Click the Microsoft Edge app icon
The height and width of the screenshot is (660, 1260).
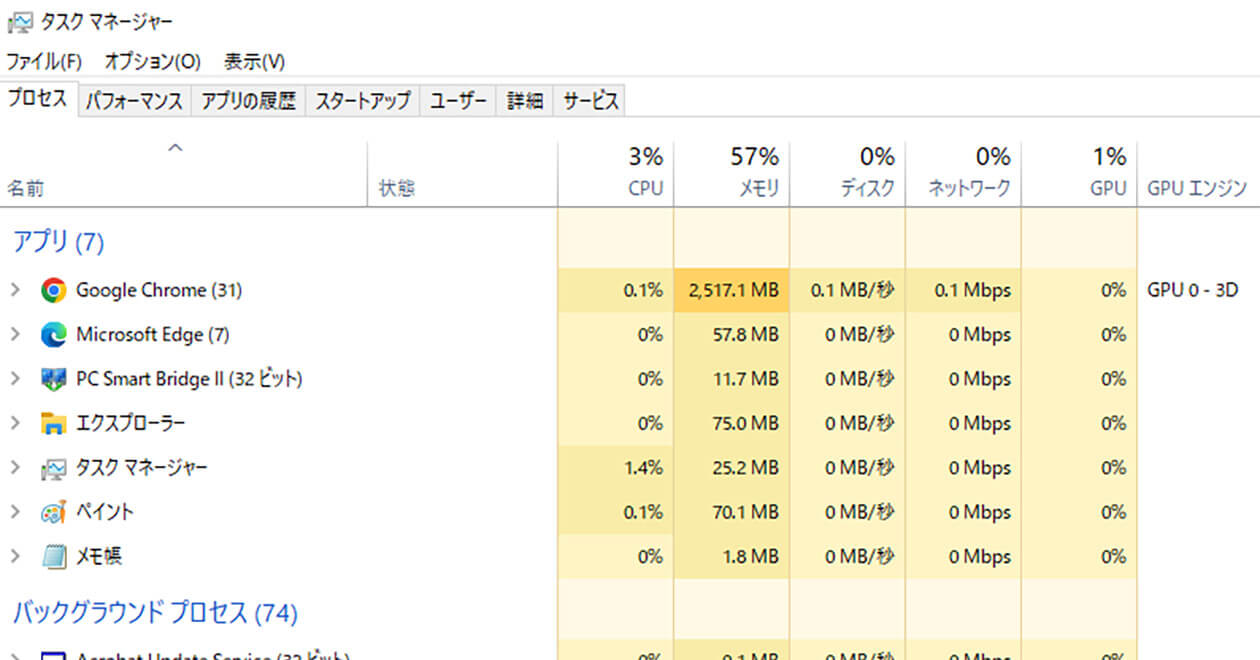(x=54, y=334)
